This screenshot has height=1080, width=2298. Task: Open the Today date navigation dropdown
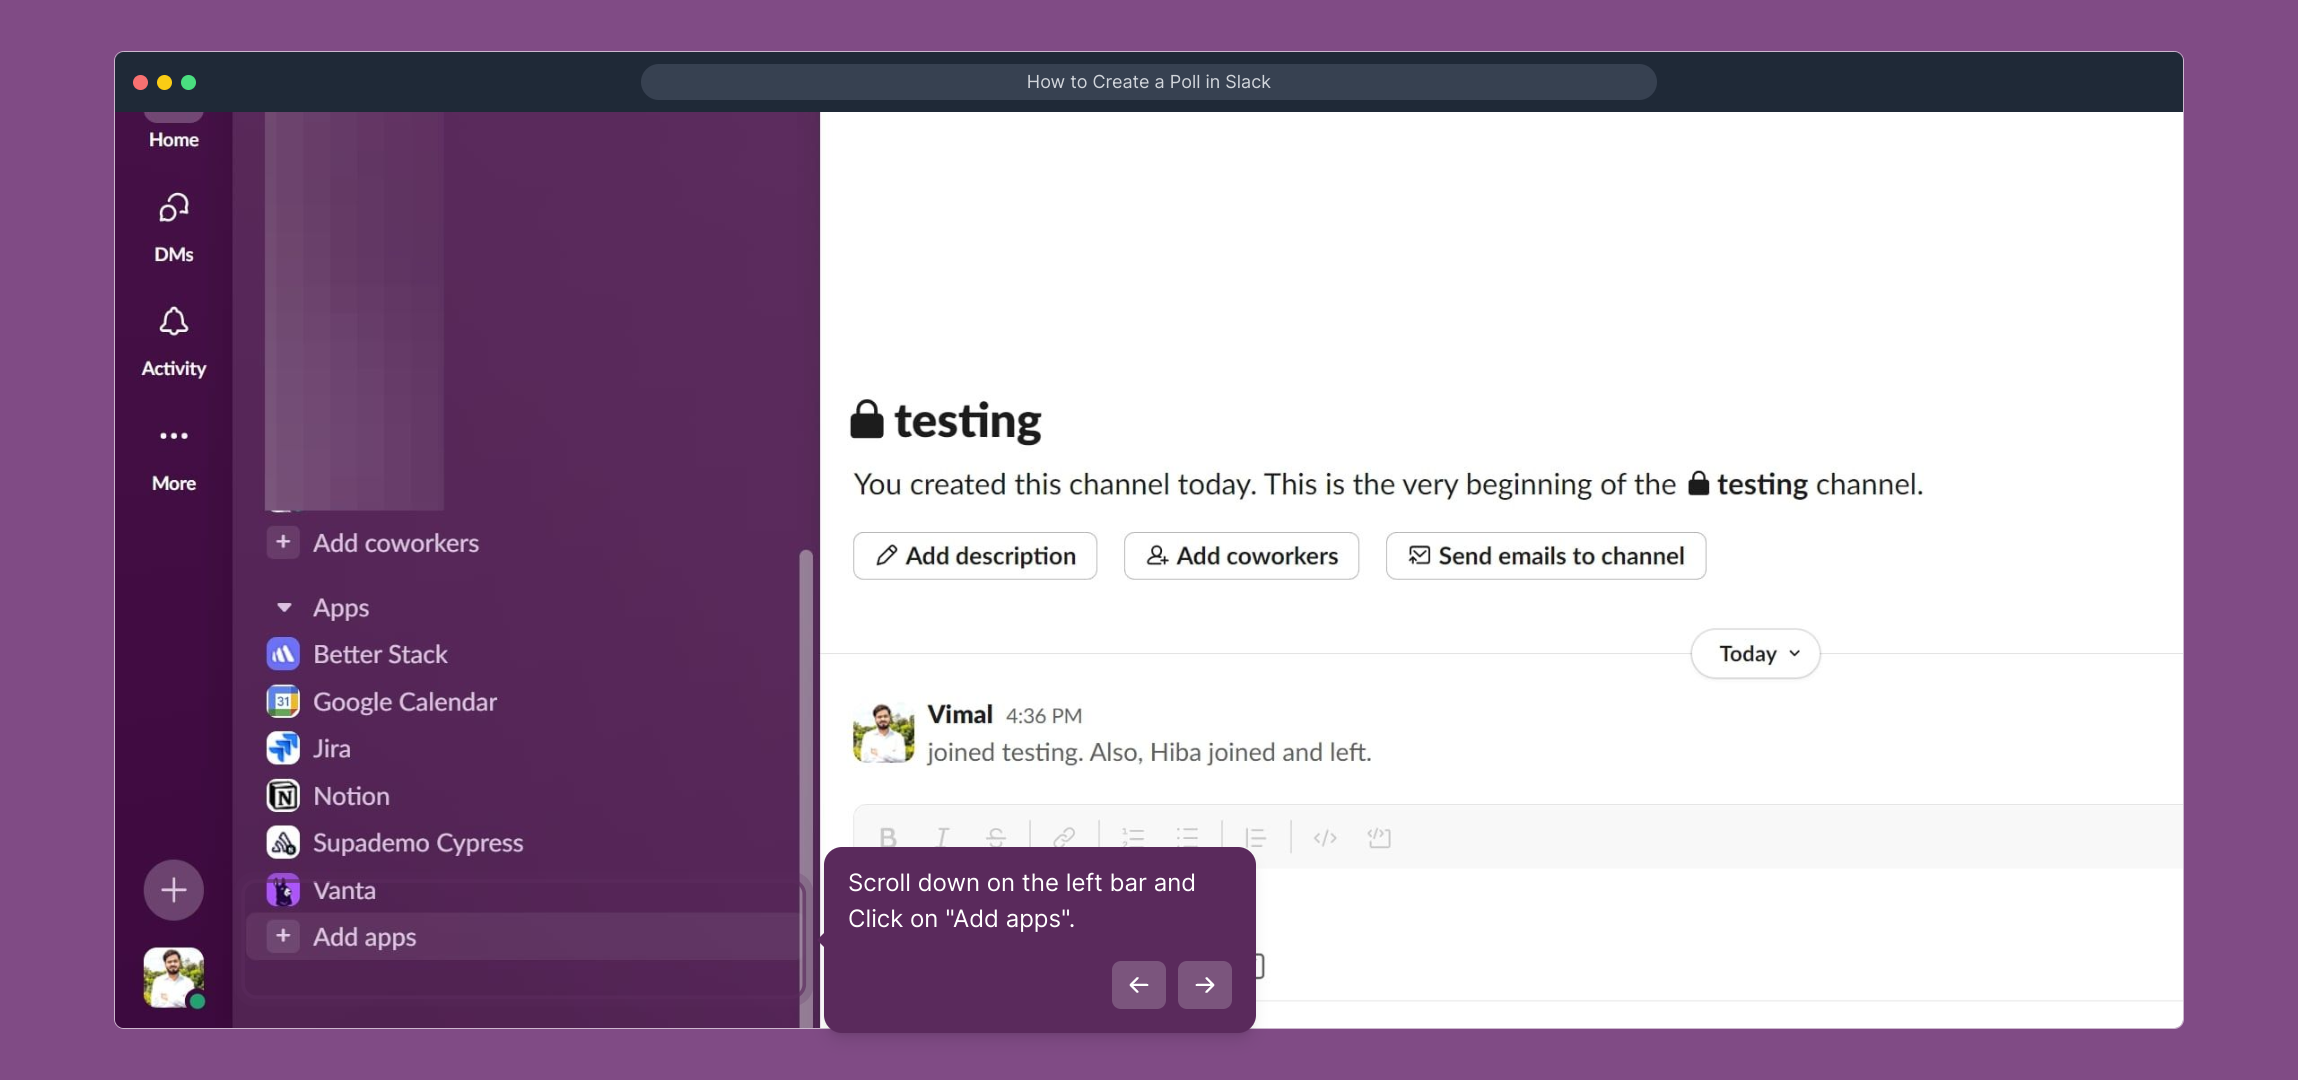[x=1754, y=653]
